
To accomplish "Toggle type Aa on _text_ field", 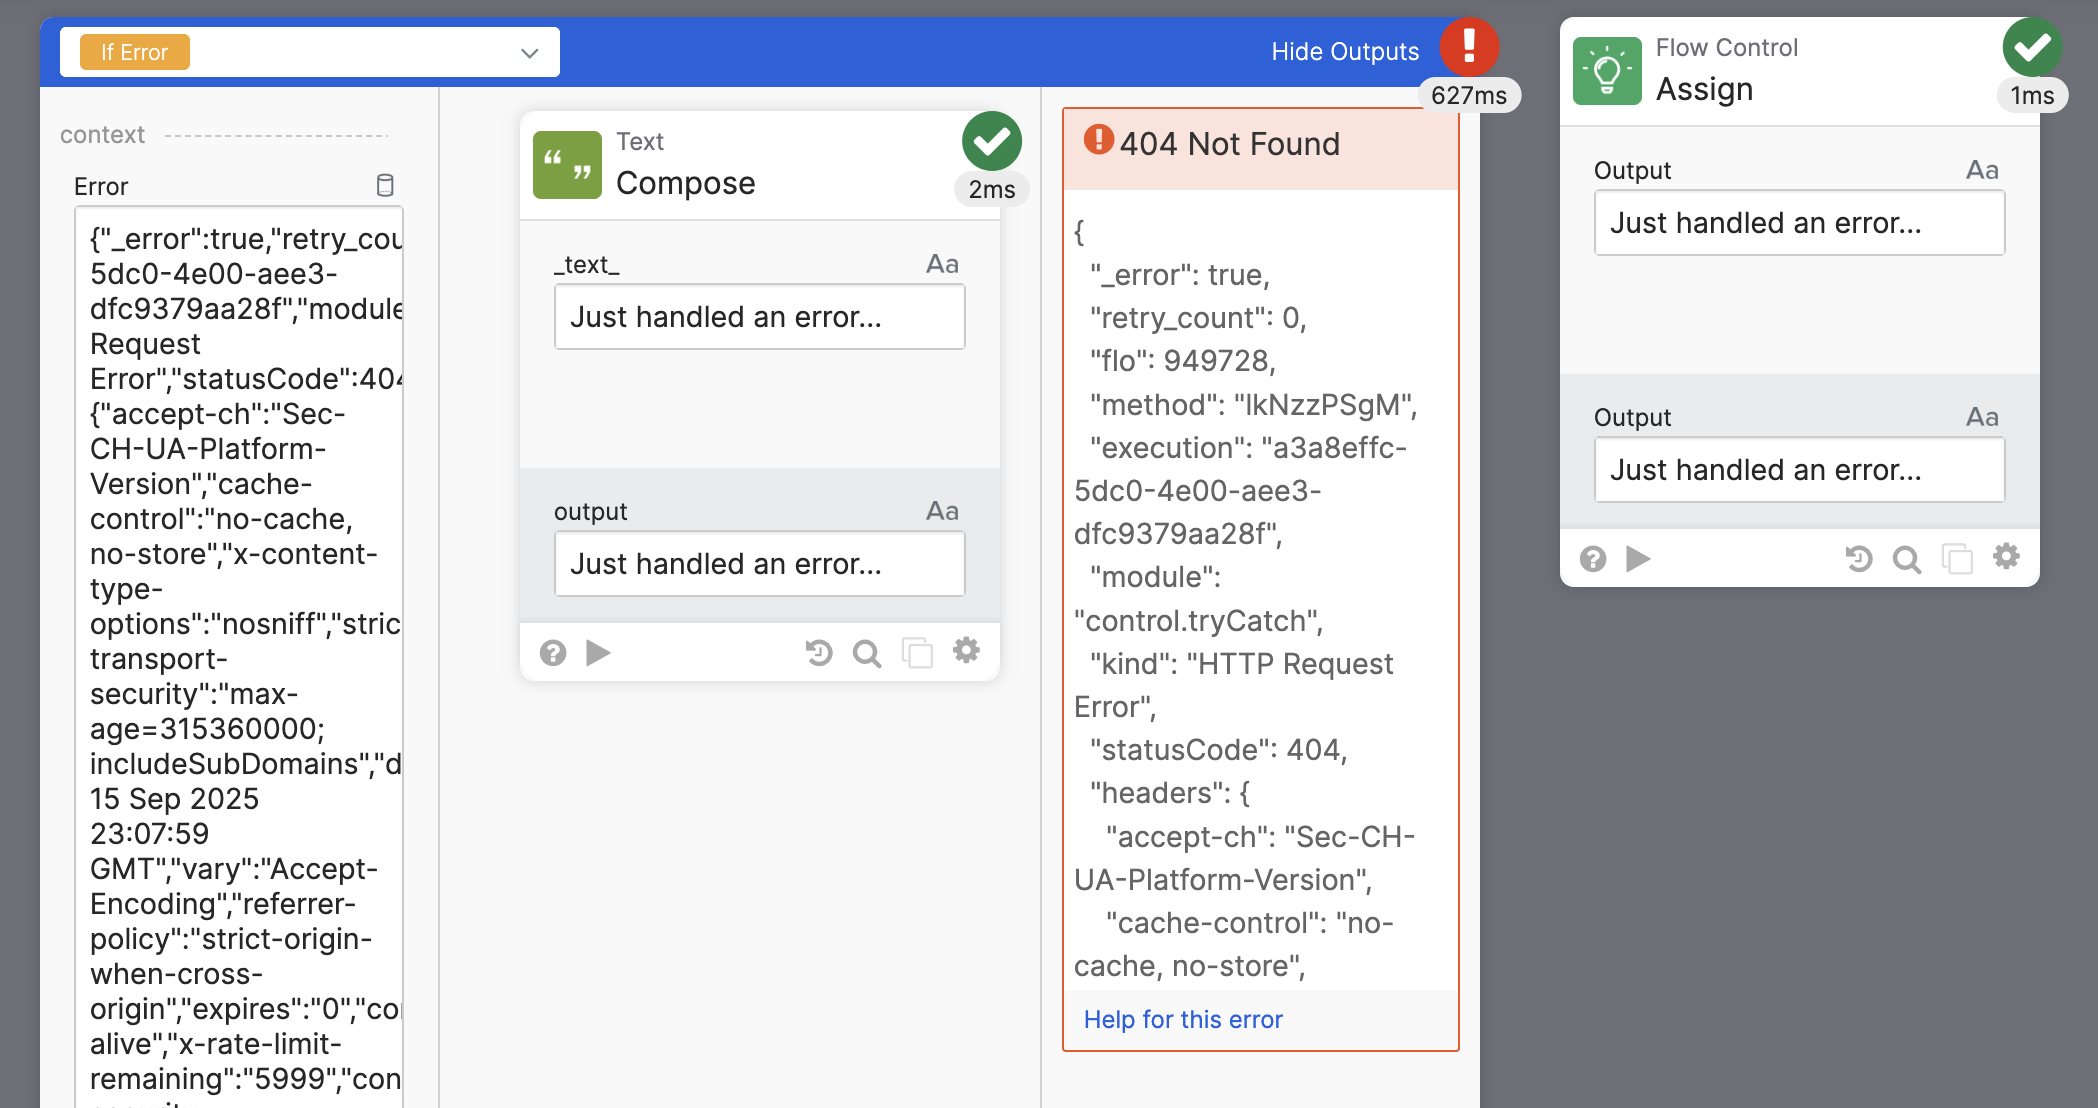I will 942,264.
